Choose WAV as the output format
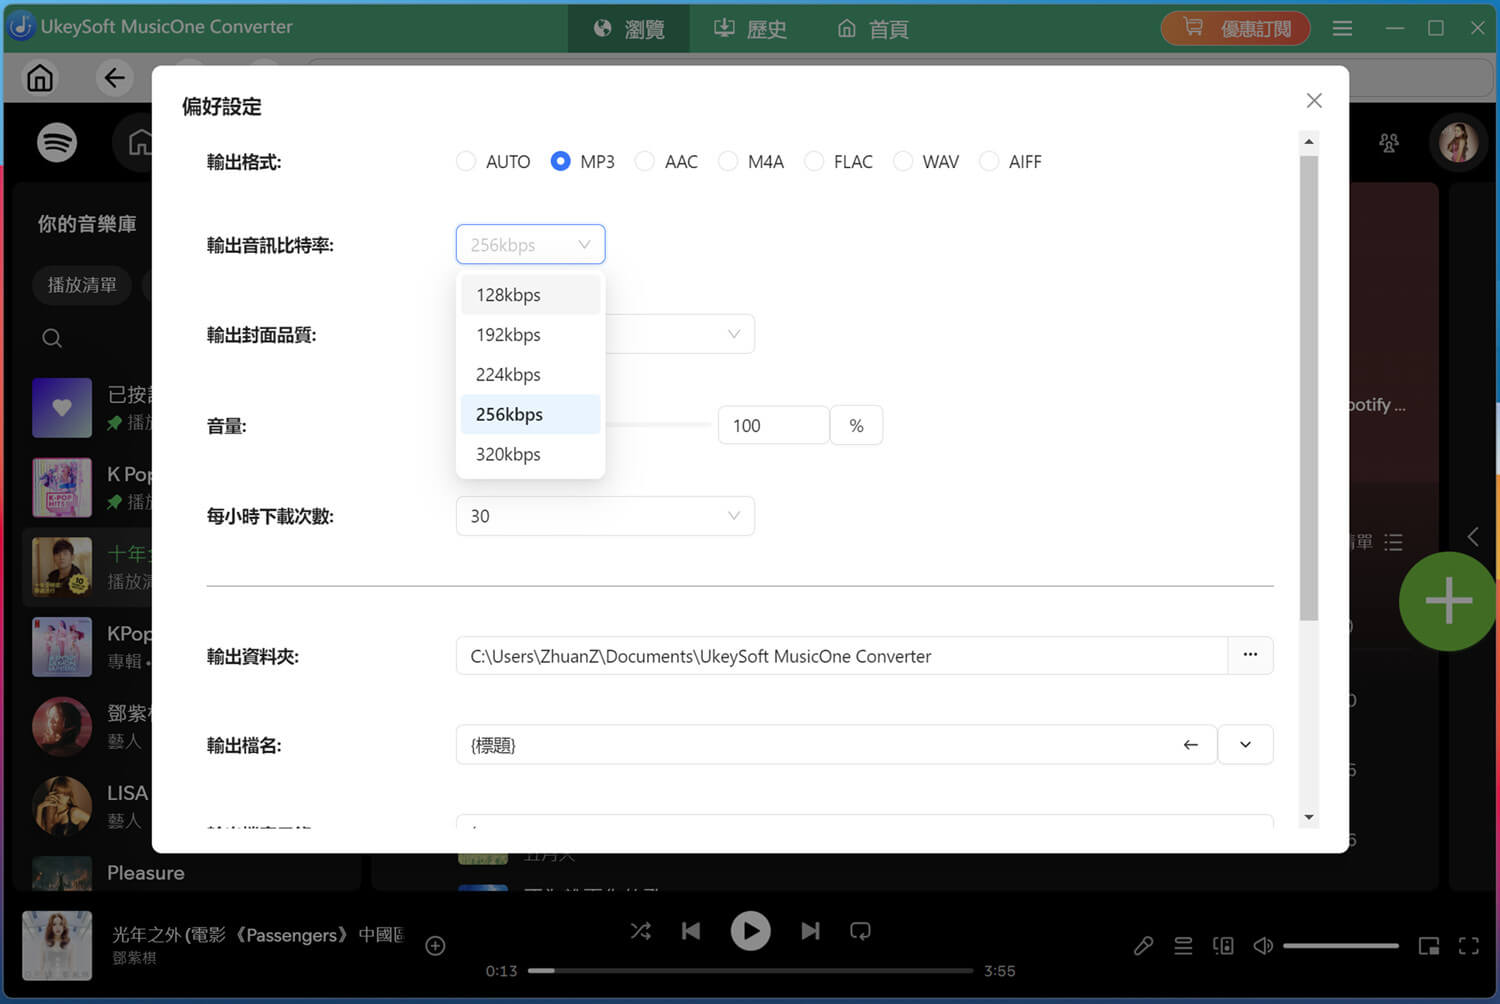 pos(903,161)
